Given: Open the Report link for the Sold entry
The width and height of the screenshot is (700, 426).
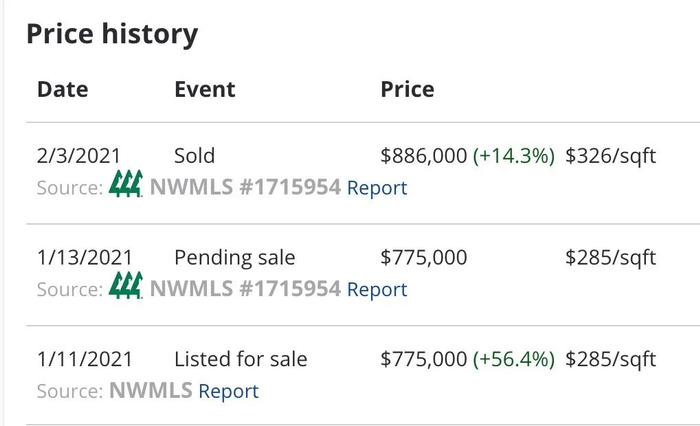Looking at the screenshot, I should (377, 188).
